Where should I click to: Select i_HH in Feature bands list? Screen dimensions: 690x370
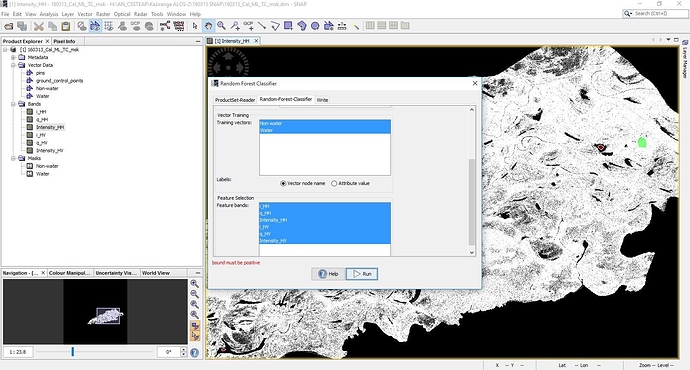coord(325,206)
